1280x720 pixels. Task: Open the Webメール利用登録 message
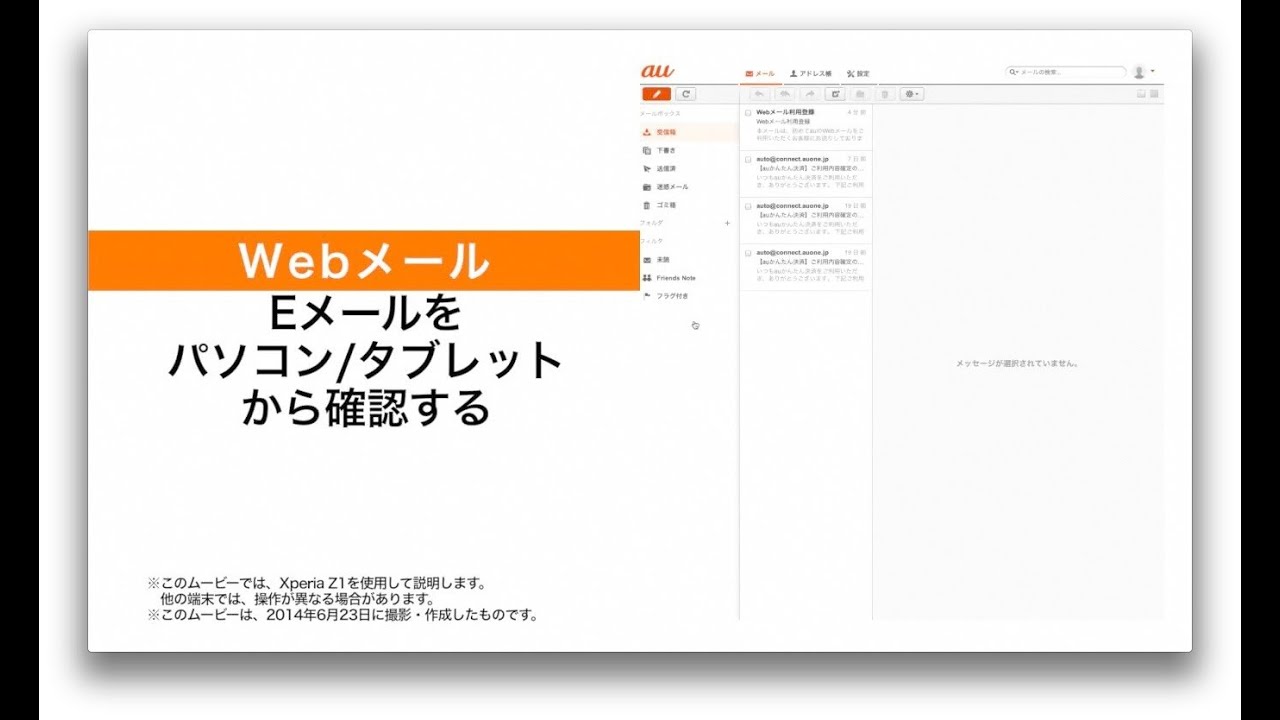point(806,127)
